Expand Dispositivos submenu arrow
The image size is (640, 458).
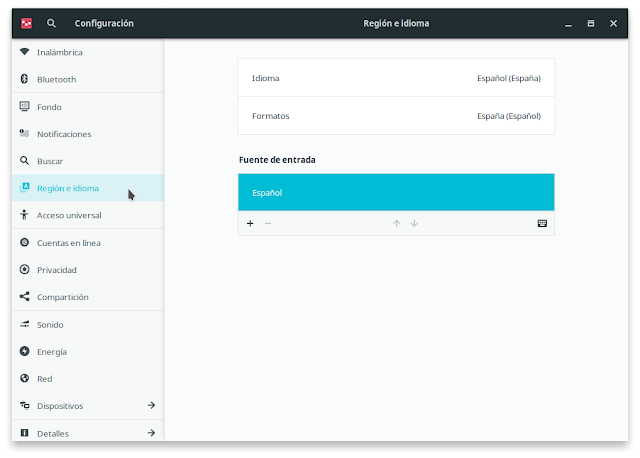[x=151, y=405]
